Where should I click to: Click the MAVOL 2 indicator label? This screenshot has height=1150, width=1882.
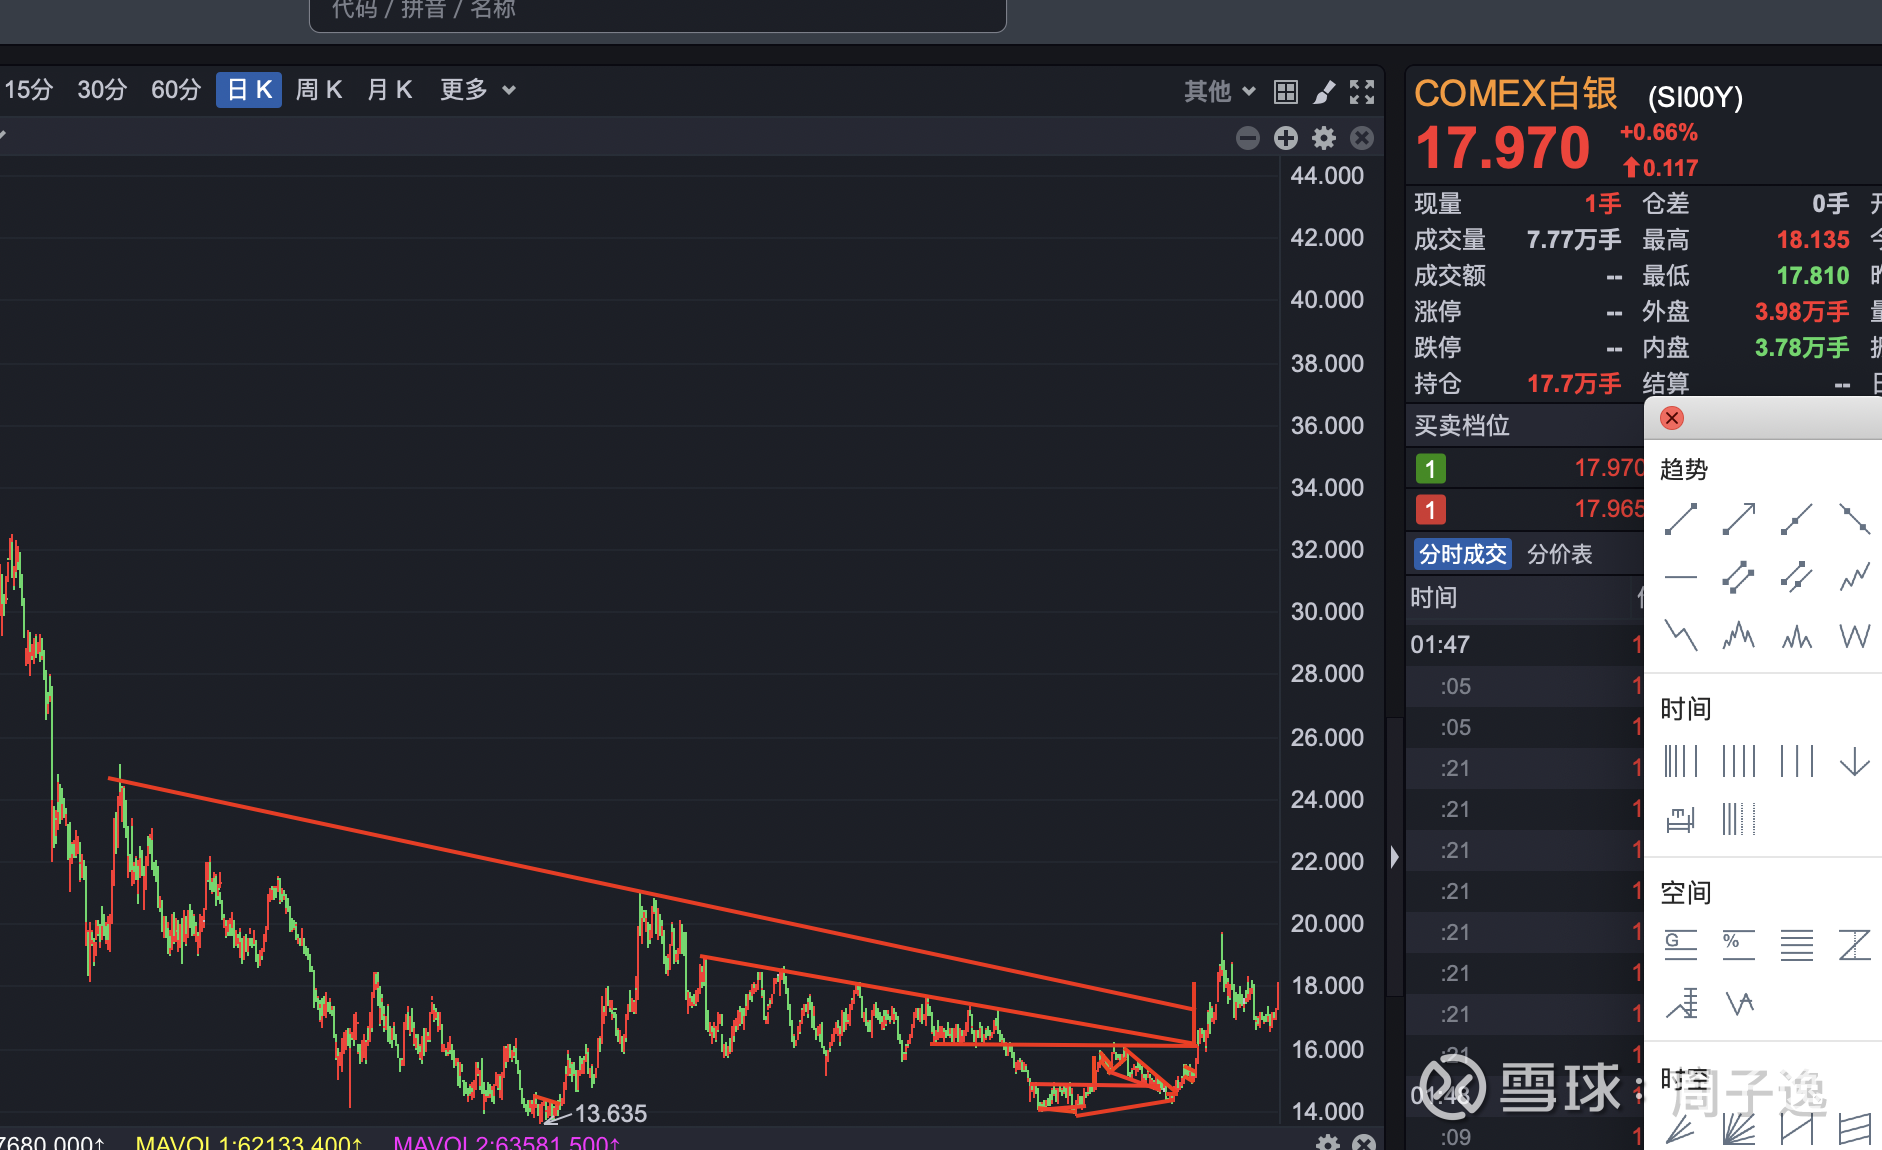[x=507, y=1142]
